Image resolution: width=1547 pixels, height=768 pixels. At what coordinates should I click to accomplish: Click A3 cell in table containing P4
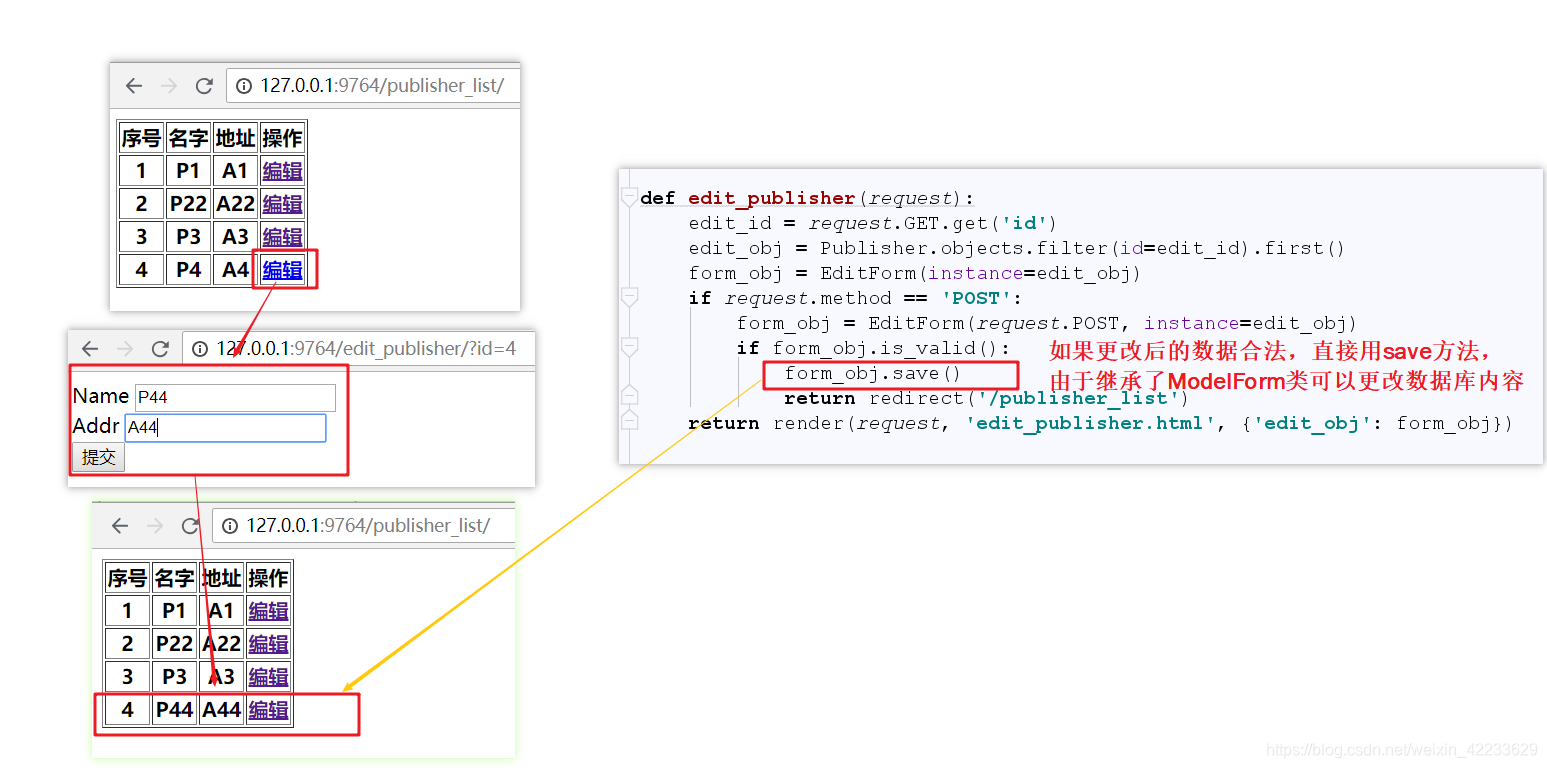(235, 237)
